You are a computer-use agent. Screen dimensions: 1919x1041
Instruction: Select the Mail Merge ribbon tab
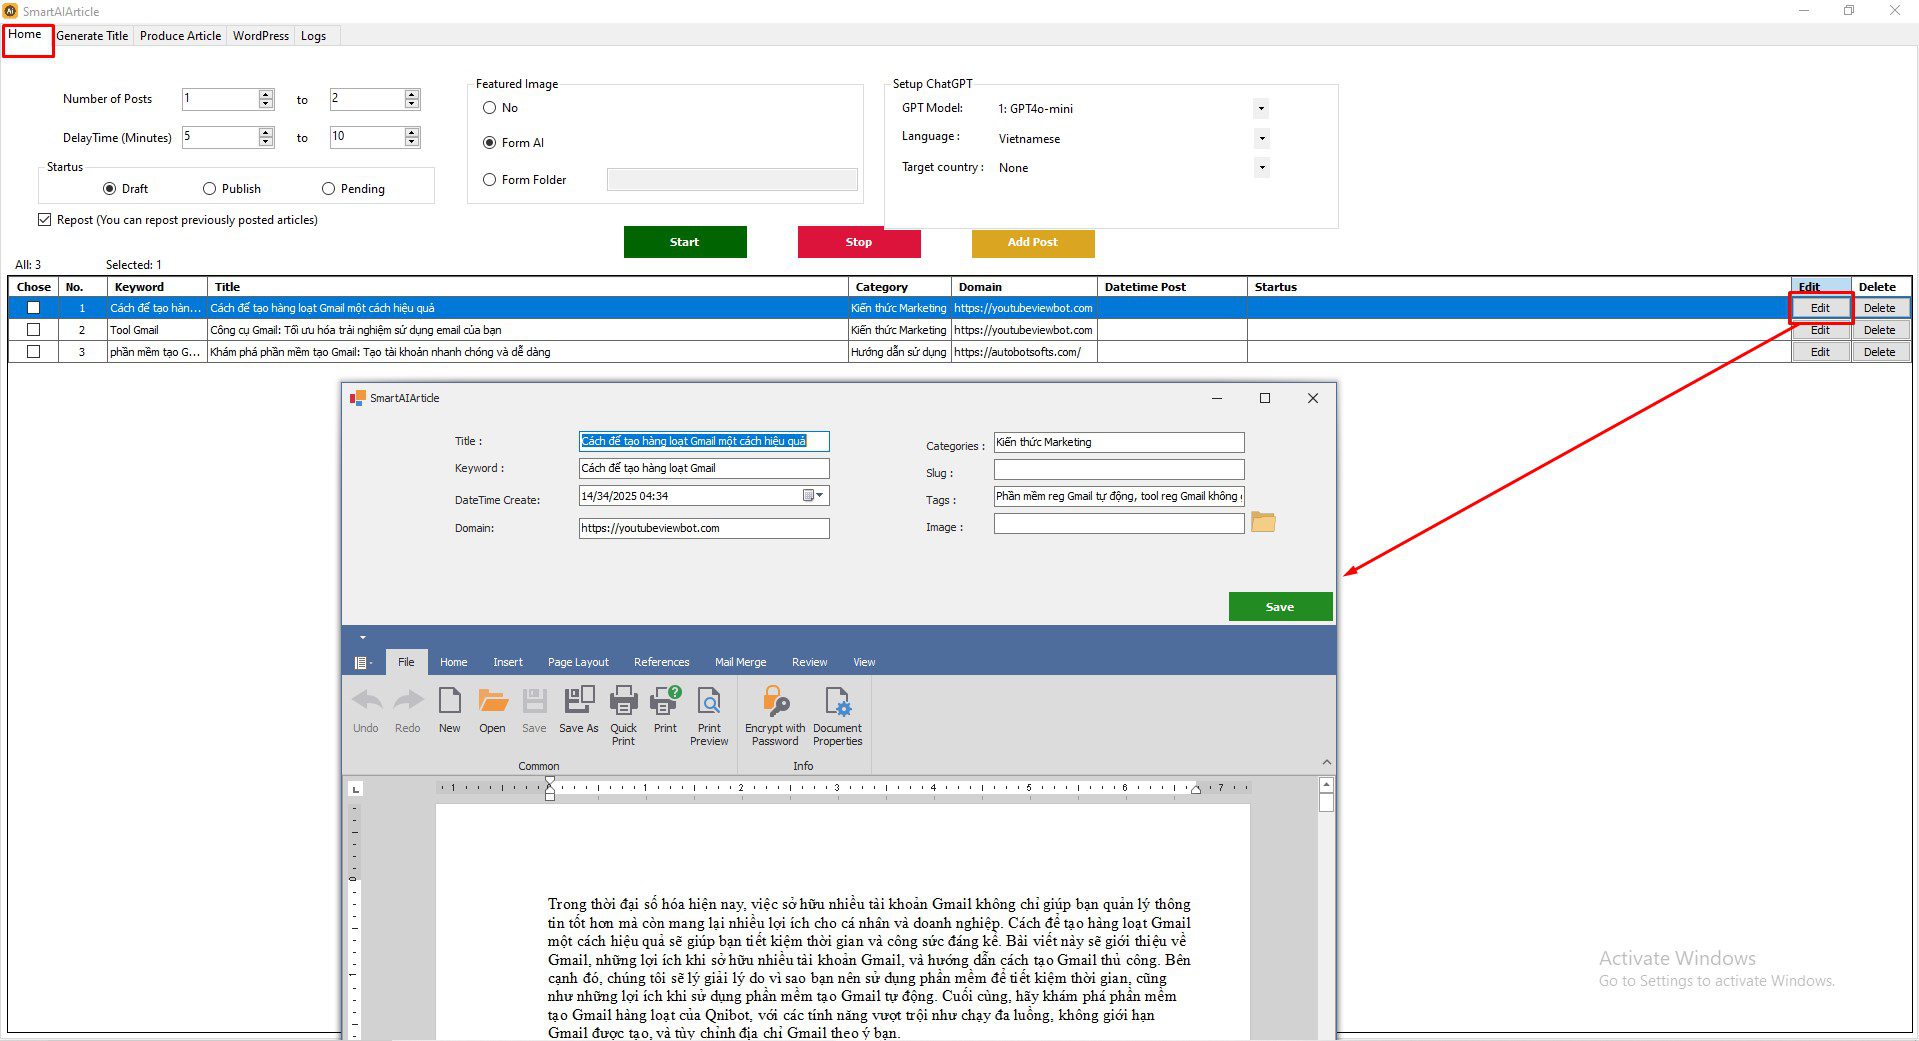point(741,662)
